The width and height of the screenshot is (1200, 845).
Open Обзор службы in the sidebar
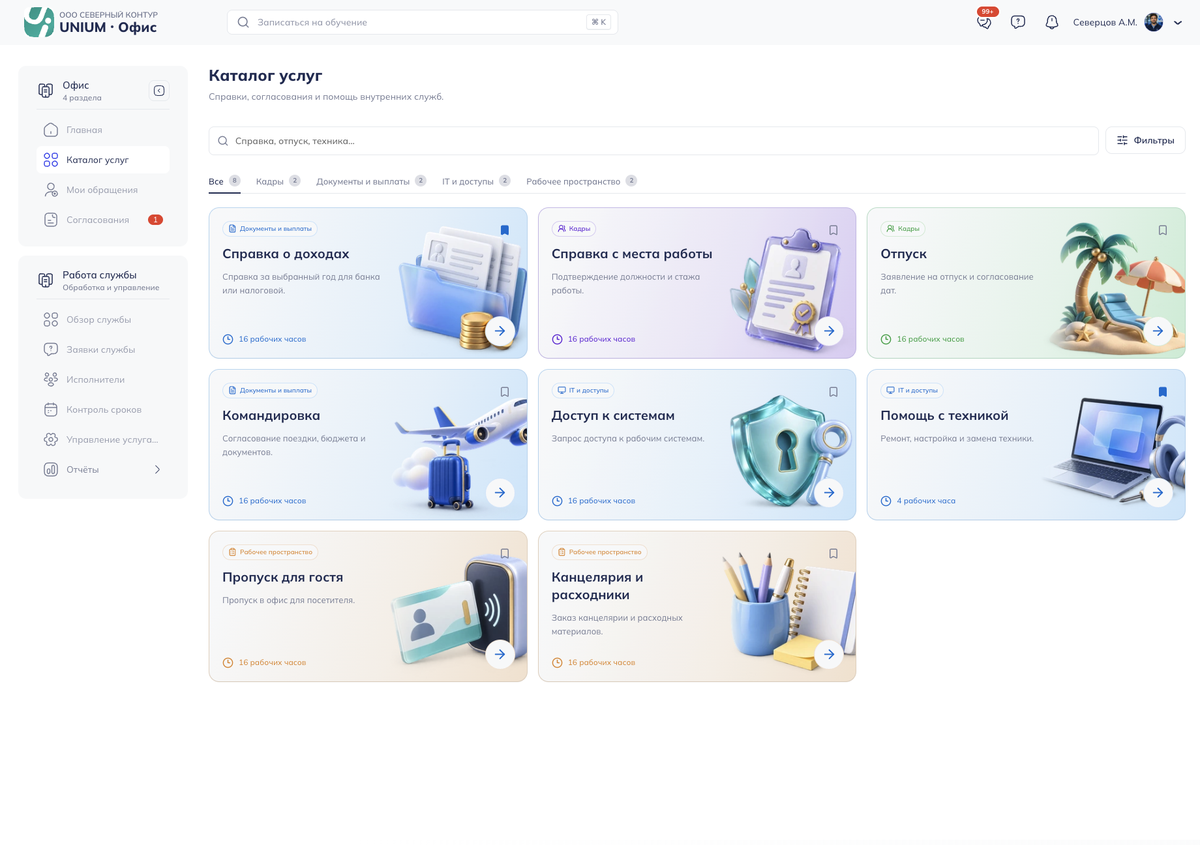coord(103,320)
